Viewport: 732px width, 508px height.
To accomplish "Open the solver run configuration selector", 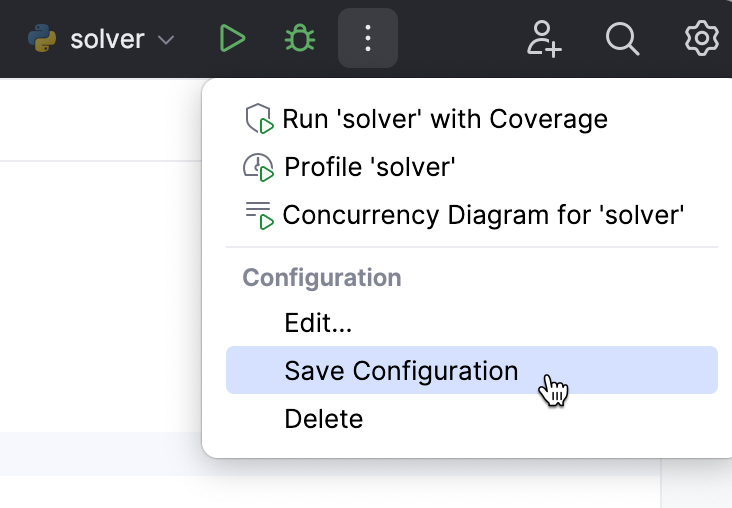I will click(x=107, y=40).
